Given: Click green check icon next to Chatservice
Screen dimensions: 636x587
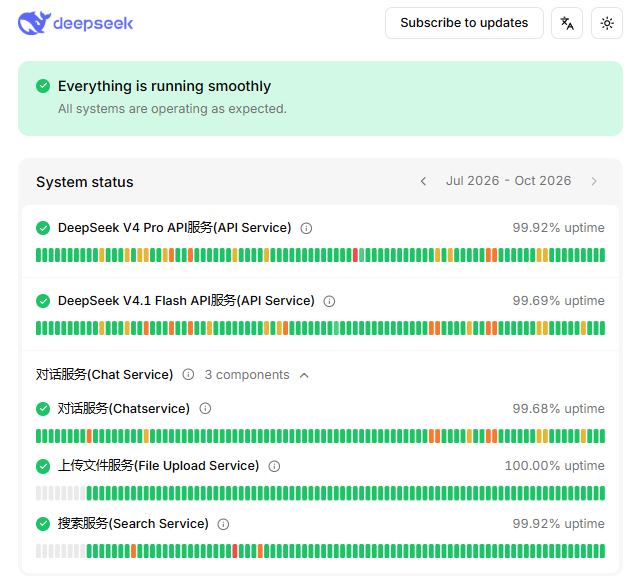Looking at the screenshot, I should pyautogui.click(x=43, y=409).
